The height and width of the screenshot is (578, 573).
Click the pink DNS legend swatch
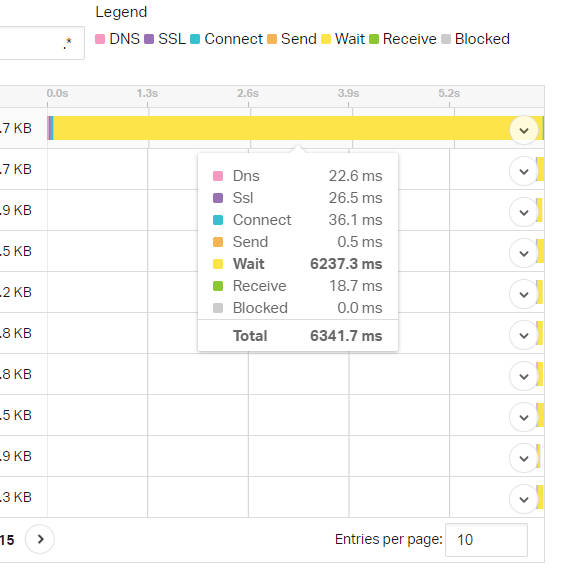(x=100, y=39)
